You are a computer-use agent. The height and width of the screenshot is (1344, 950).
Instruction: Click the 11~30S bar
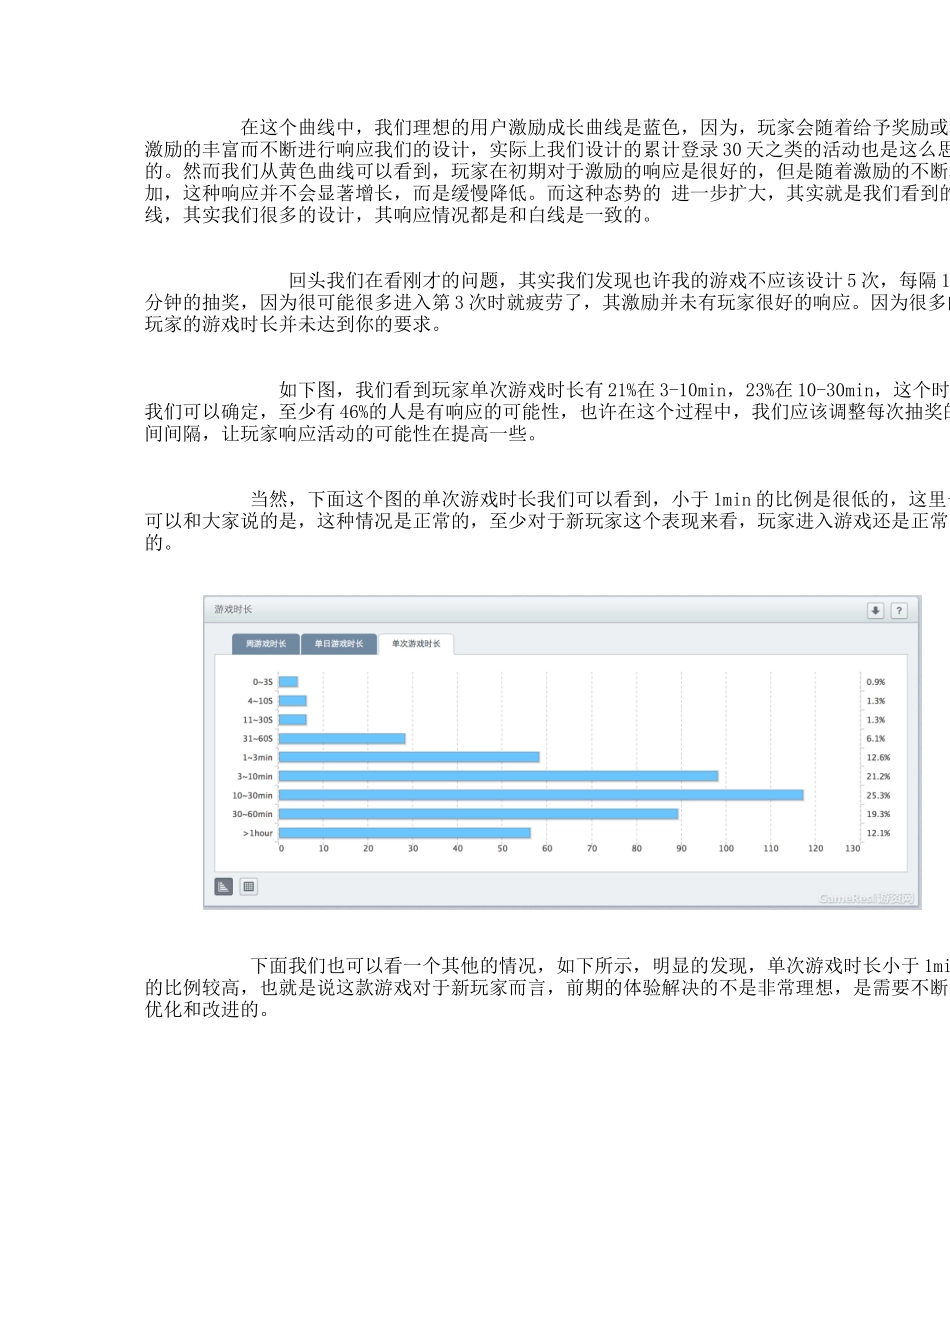pyautogui.click(x=293, y=720)
